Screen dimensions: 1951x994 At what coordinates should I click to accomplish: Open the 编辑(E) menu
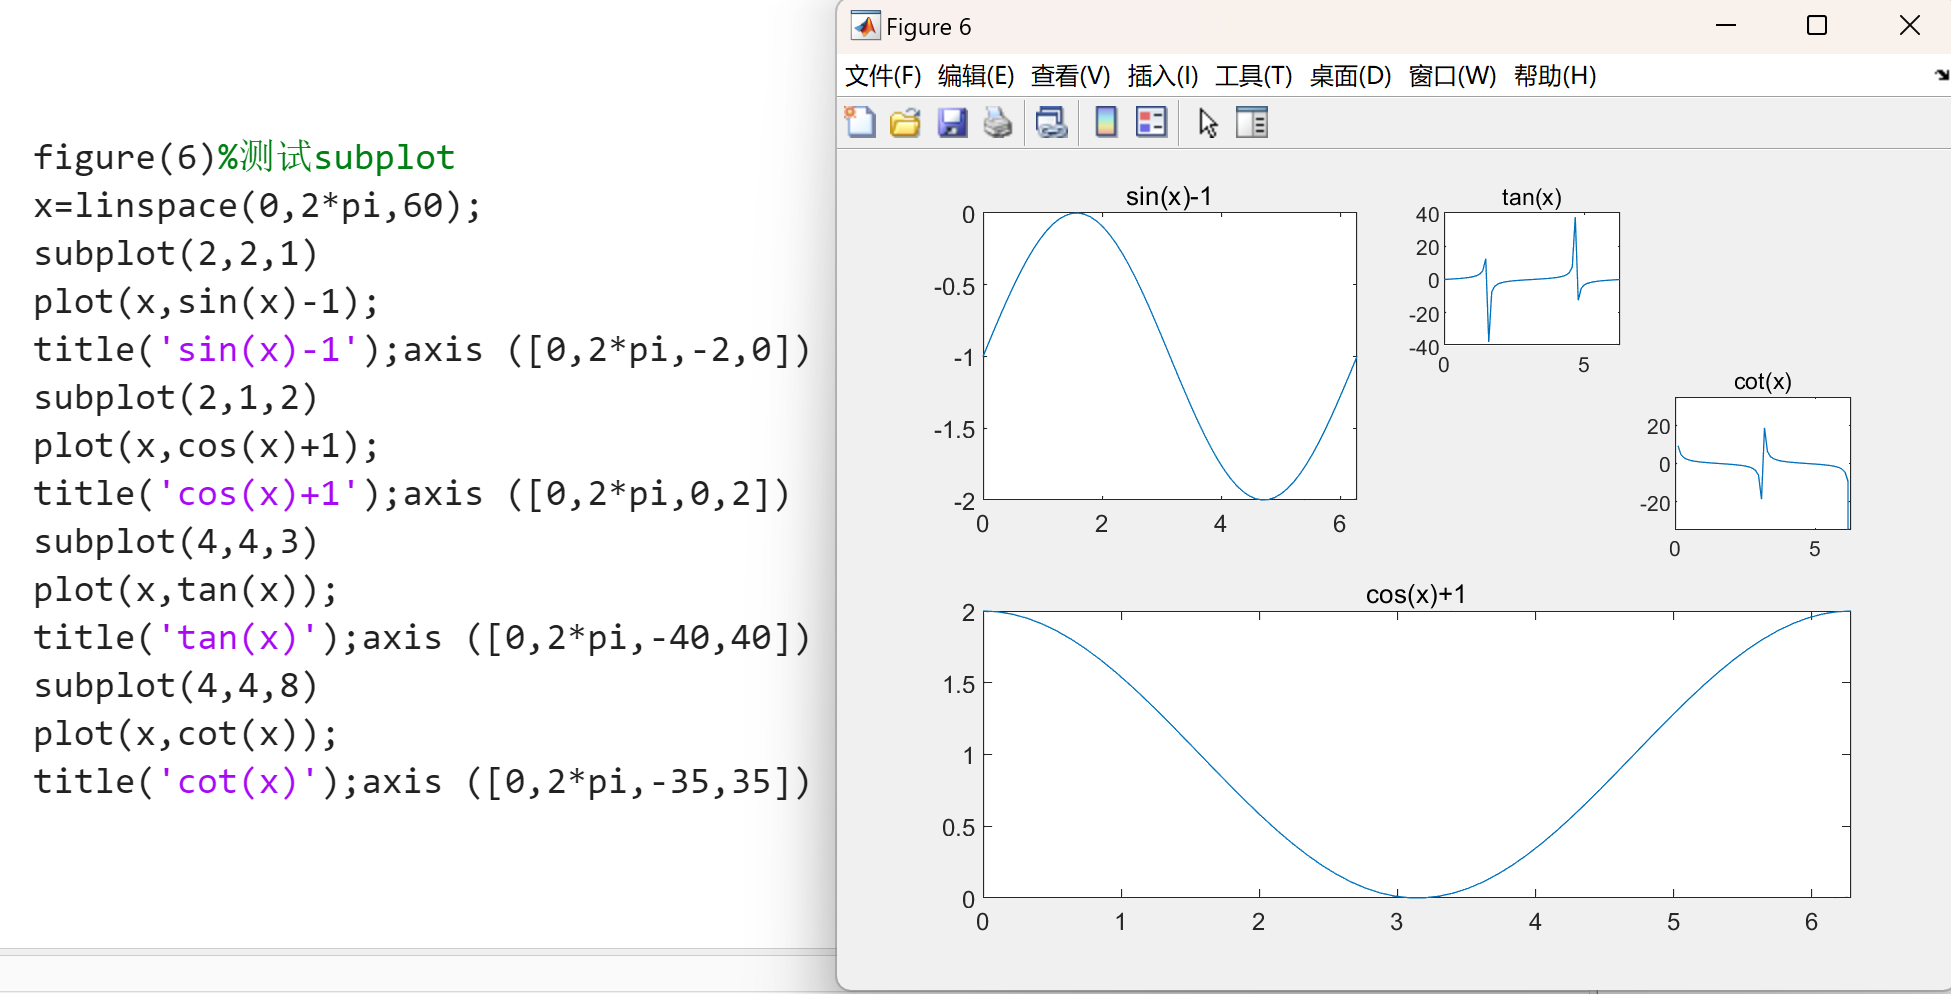976,76
